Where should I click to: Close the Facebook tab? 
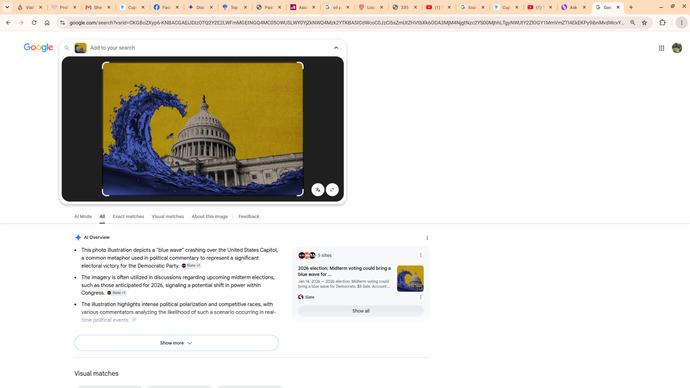(x=177, y=7)
